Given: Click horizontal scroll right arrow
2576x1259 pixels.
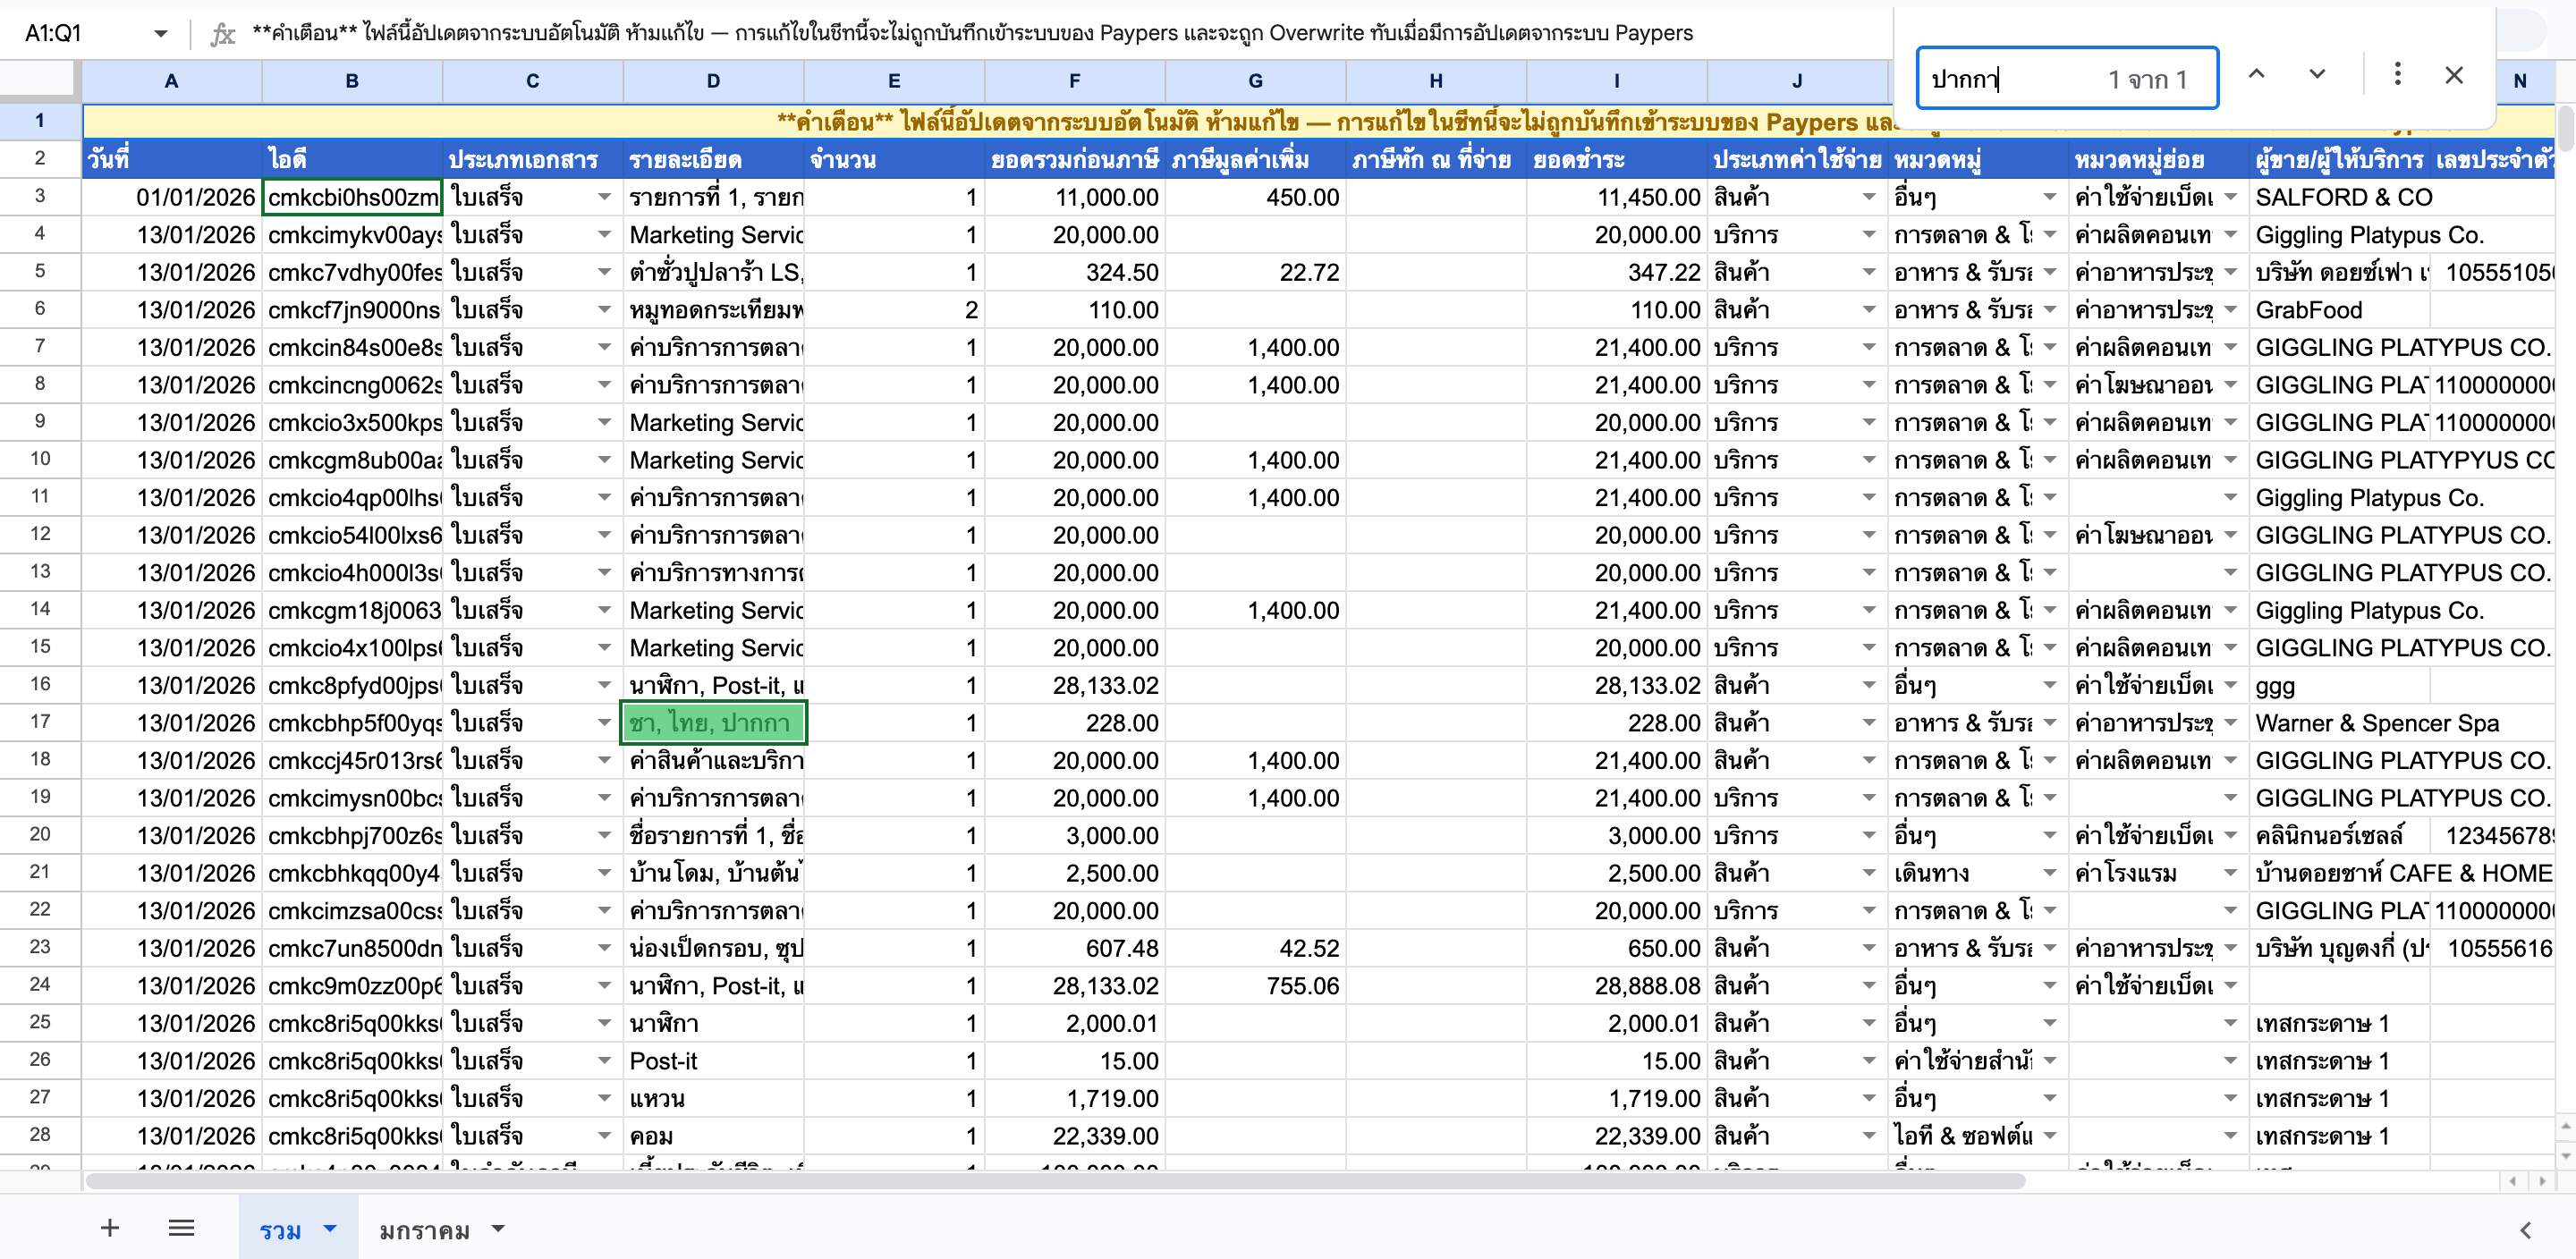Looking at the screenshot, I should [2541, 1181].
